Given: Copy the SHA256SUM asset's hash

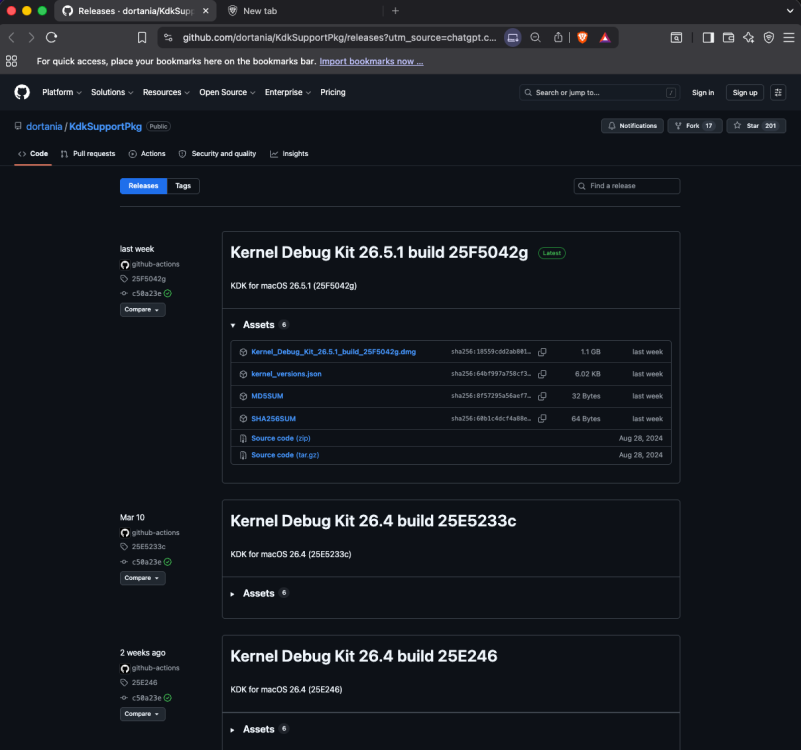Looking at the screenshot, I should pyautogui.click(x=543, y=418).
